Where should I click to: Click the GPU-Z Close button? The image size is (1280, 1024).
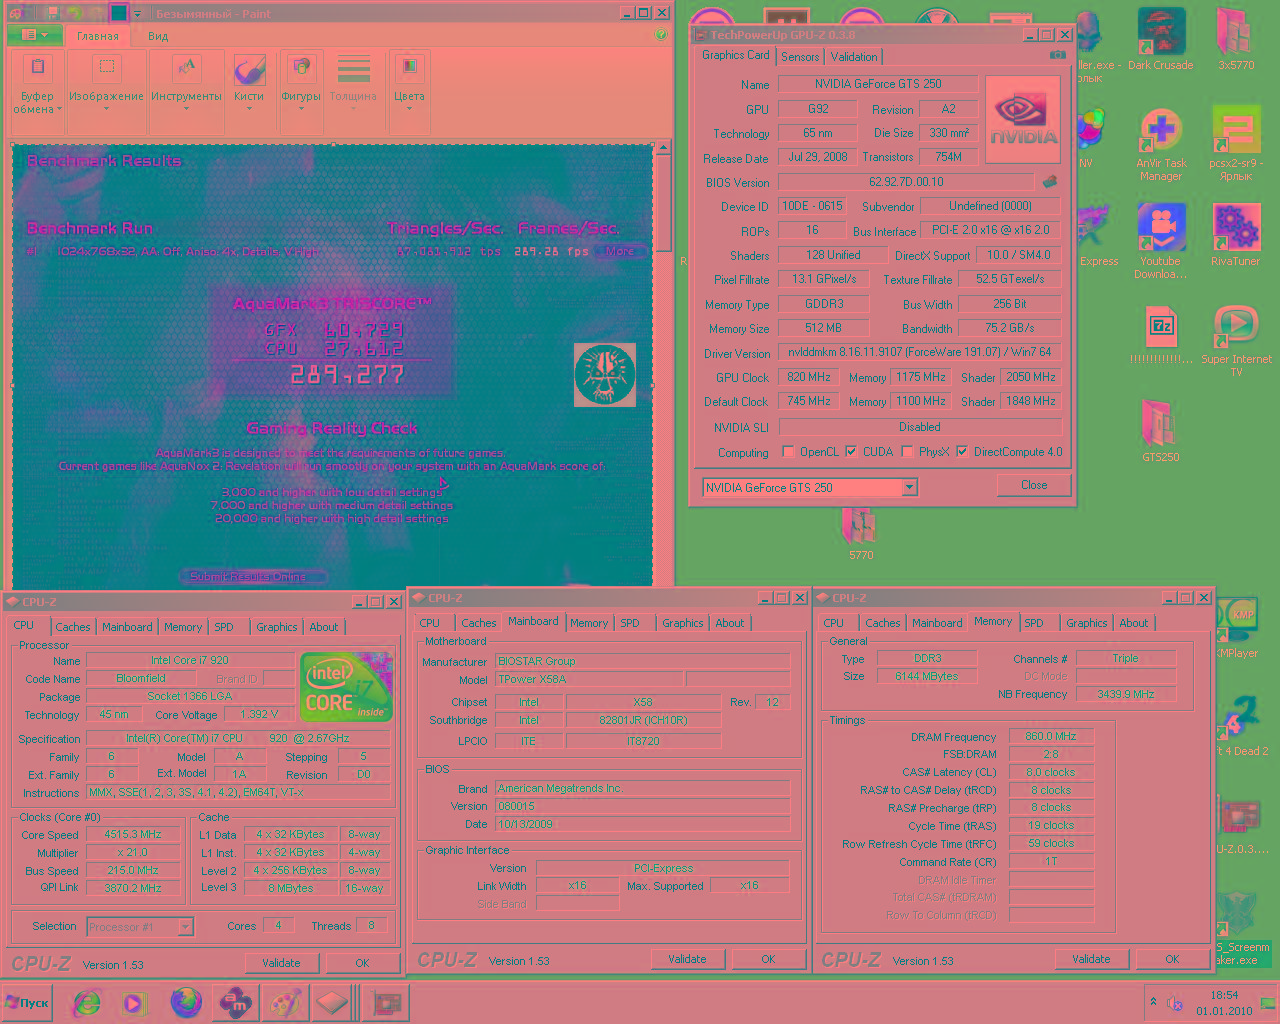coord(1034,485)
